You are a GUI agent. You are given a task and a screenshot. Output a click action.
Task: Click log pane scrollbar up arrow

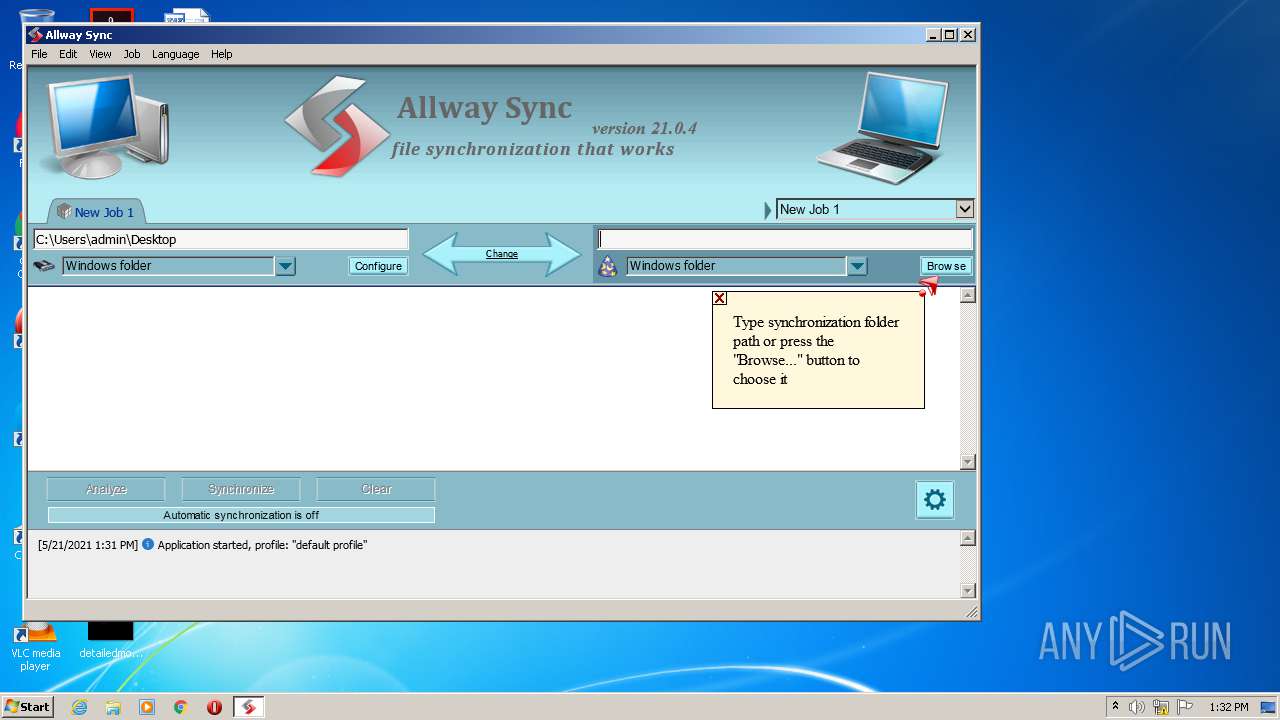(x=967, y=539)
